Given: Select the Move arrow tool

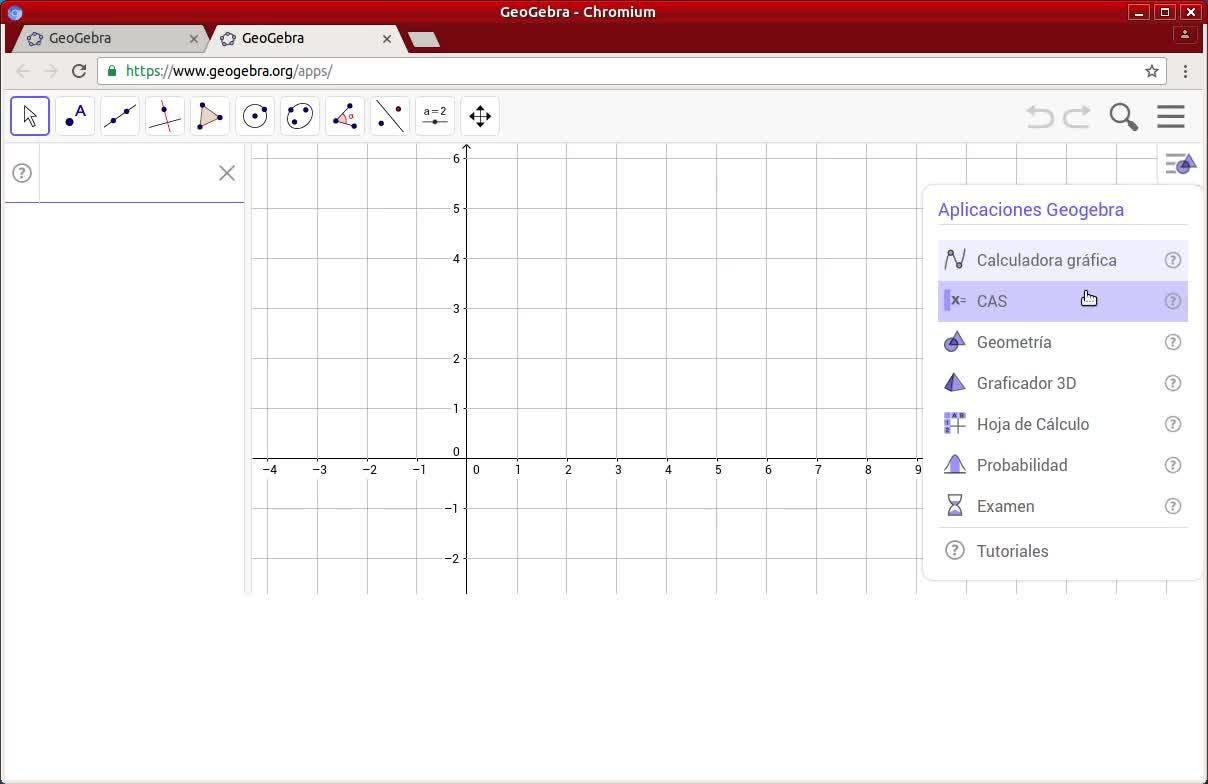Looking at the screenshot, I should [30, 116].
